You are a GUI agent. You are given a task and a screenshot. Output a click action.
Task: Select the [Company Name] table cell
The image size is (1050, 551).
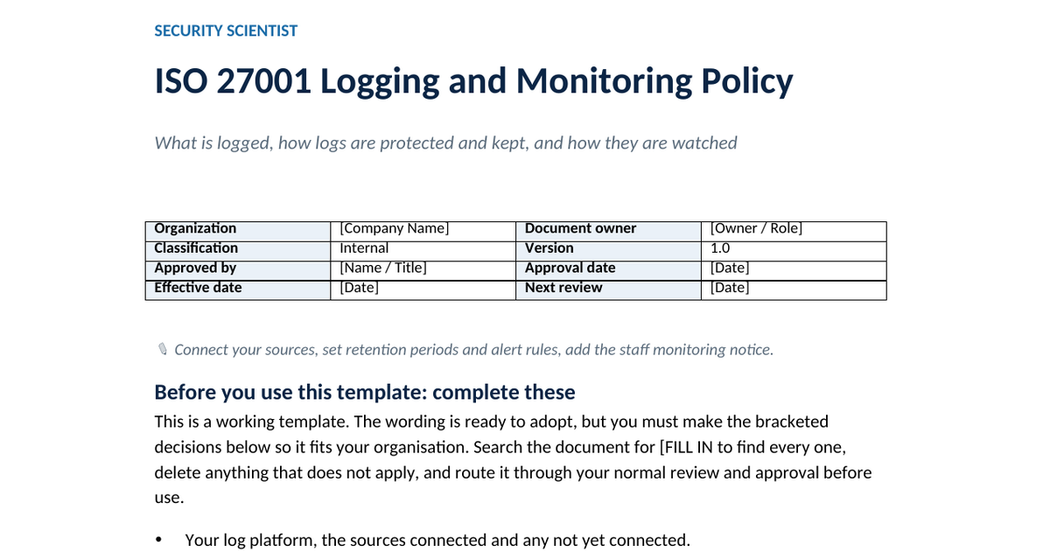coord(423,228)
